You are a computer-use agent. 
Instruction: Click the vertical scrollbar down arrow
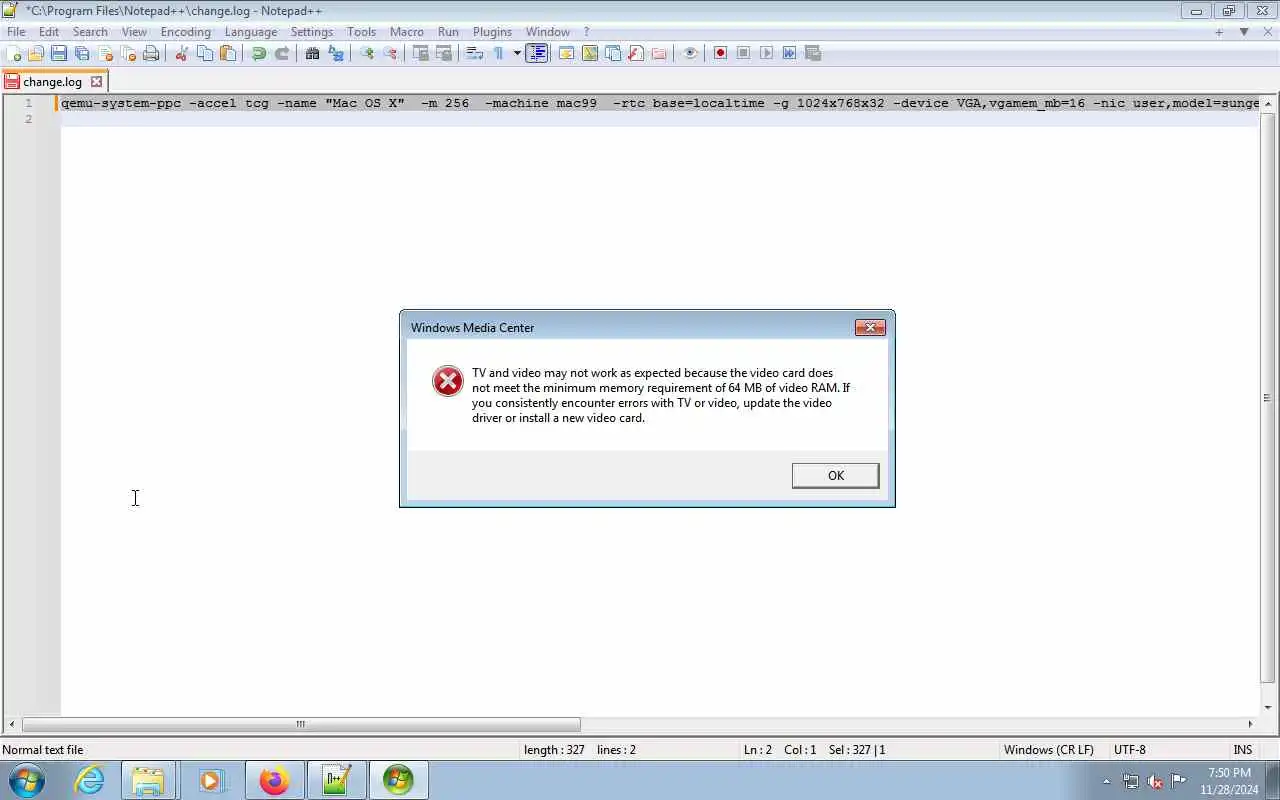coord(1268,708)
